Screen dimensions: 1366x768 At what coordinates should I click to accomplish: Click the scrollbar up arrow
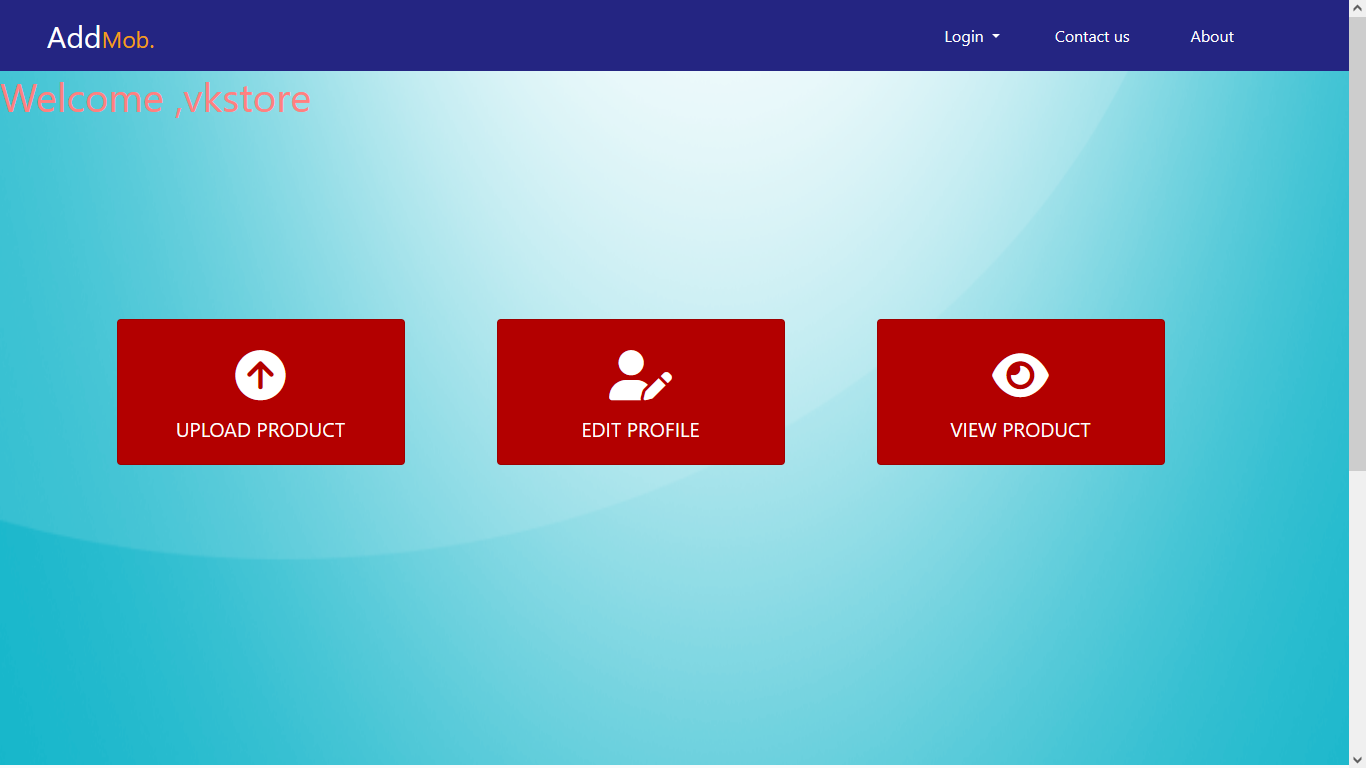click(x=1358, y=8)
